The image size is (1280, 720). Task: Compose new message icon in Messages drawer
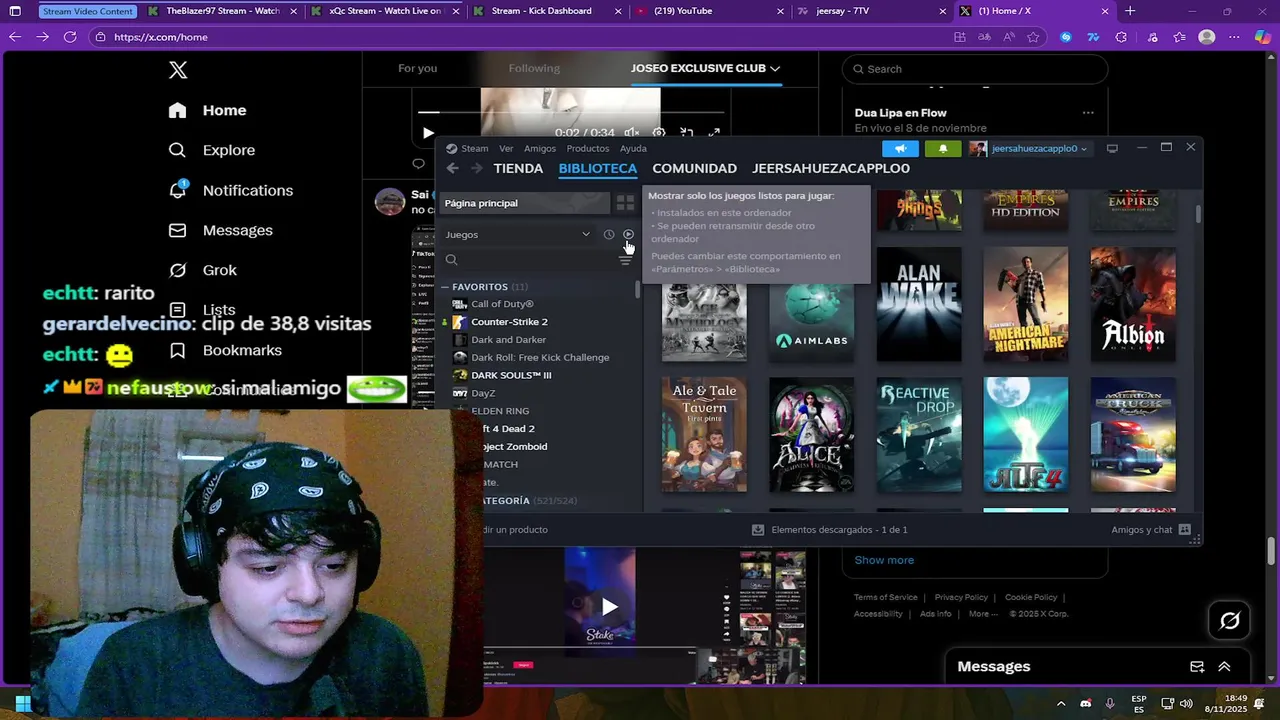(x=1196, y=667)
